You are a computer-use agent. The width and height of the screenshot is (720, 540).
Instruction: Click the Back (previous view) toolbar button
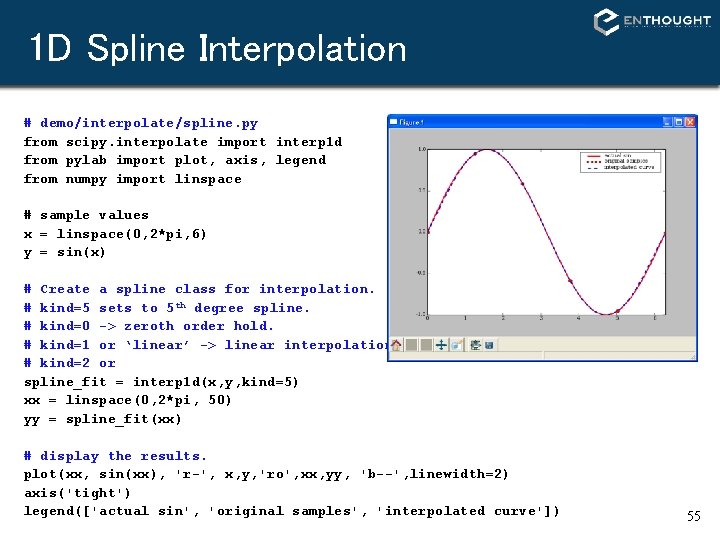412,345
